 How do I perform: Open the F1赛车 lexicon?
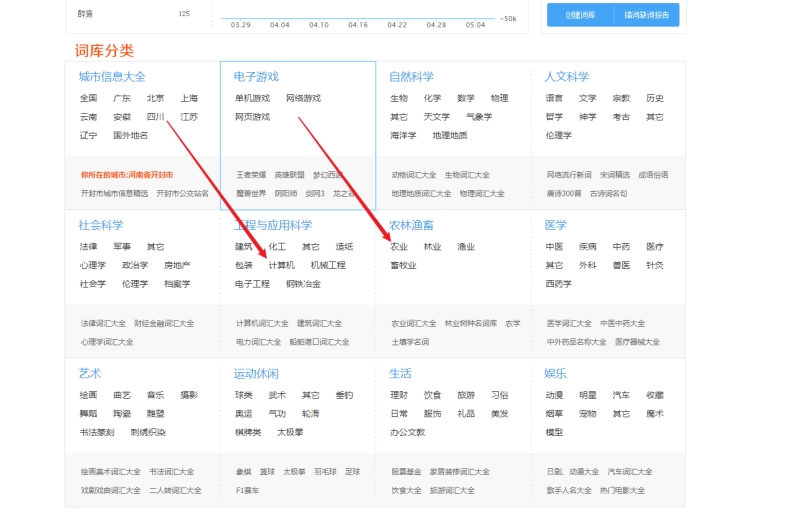pyautogui.click(x=247, y=490)
